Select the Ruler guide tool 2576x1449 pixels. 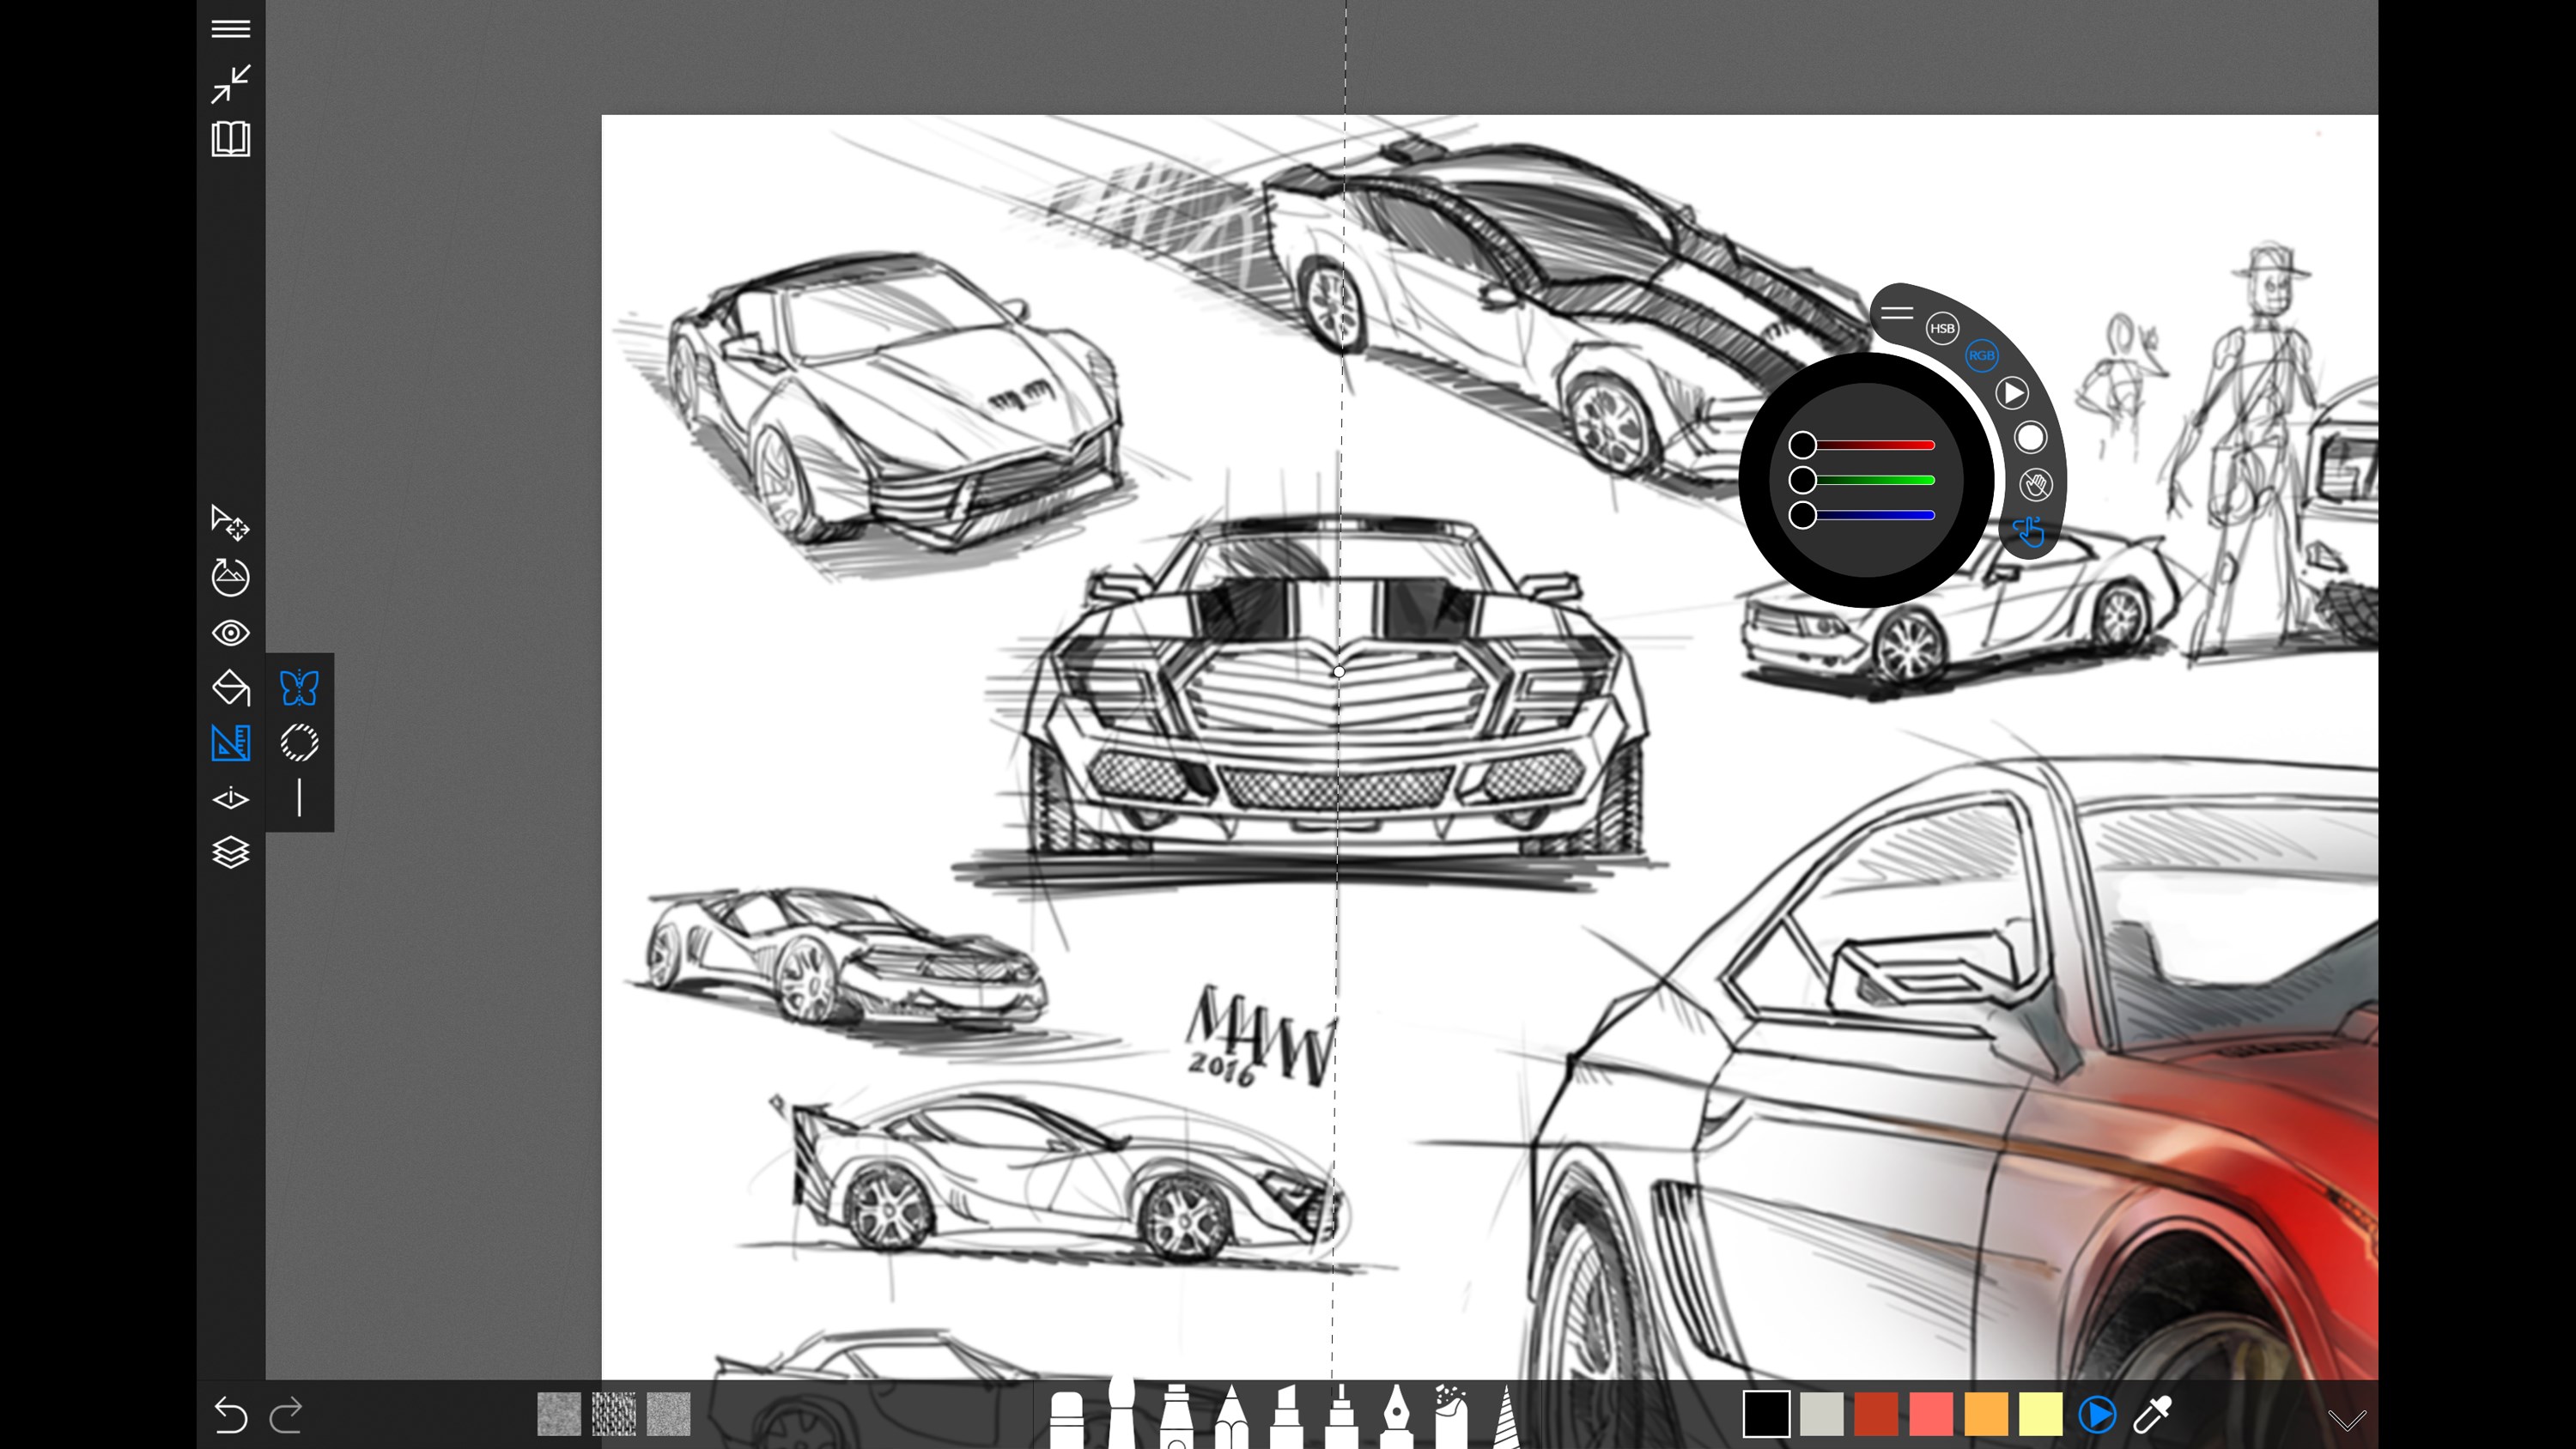coord(231,744)
